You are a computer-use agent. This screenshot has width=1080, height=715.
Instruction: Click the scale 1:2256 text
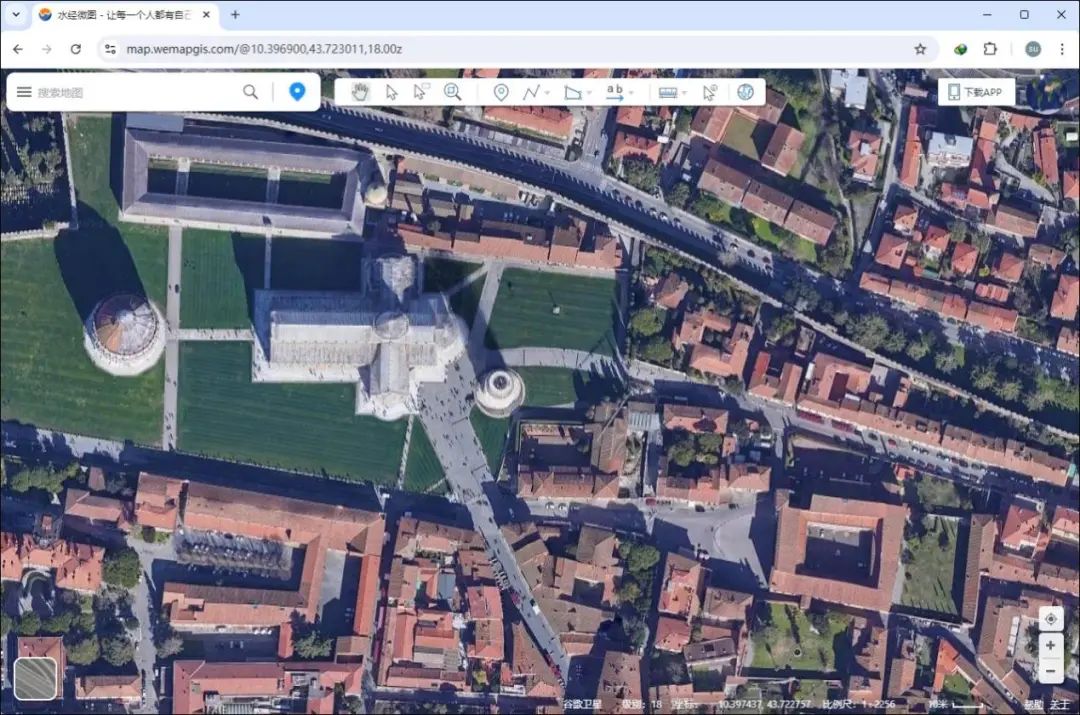[x=858, y=704]
